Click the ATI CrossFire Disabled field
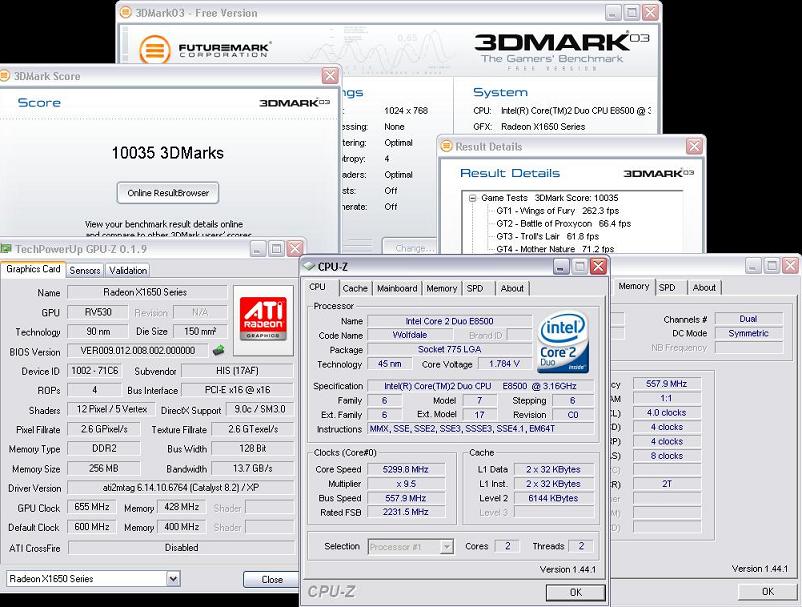The height and width of the screenshot is (607, 802). 182,548
